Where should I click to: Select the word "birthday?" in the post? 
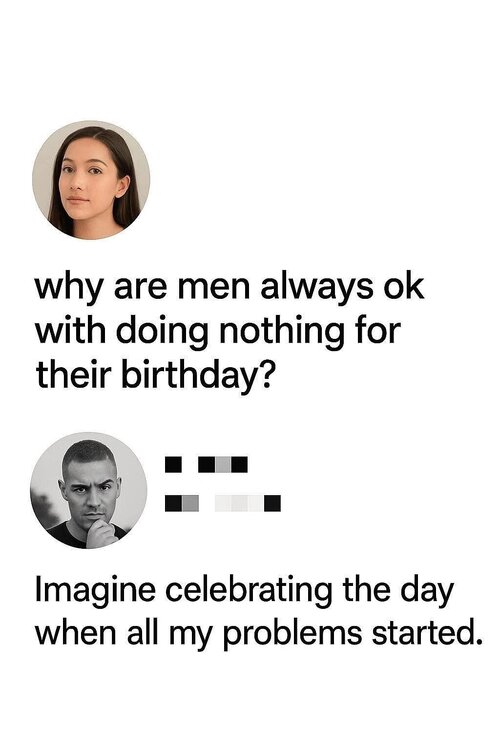tap(199, 376)
